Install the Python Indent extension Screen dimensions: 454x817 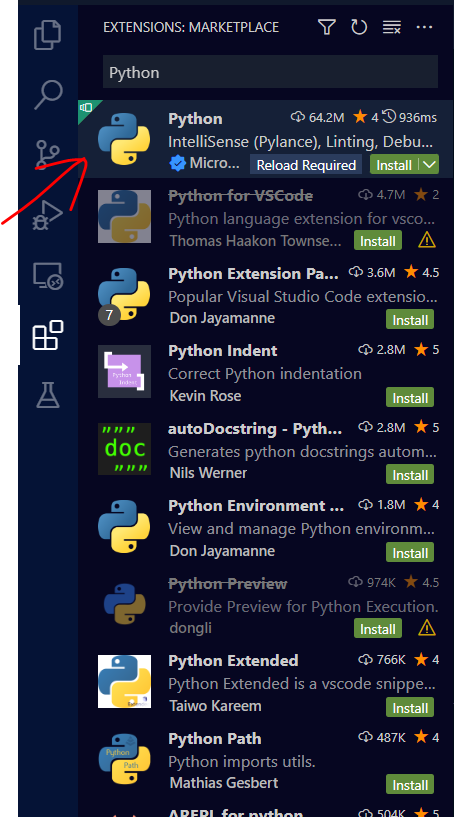(x=410, y=398)
